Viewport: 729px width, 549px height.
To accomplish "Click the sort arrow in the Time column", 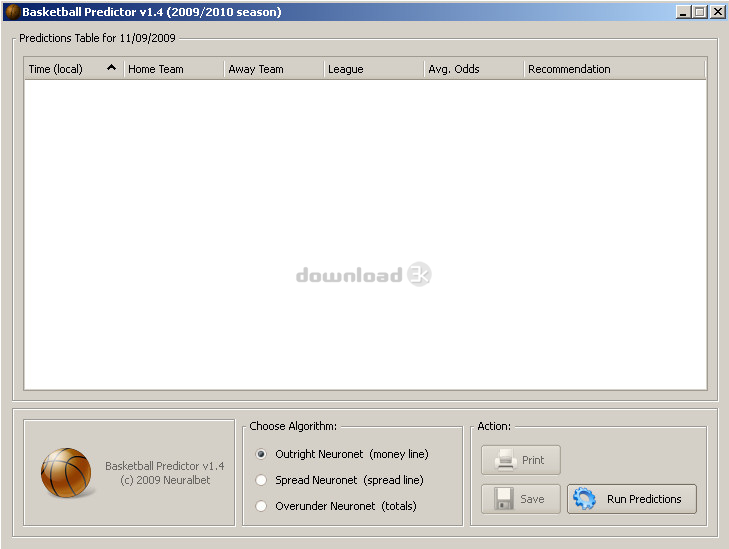I will [x=111, y=67].
